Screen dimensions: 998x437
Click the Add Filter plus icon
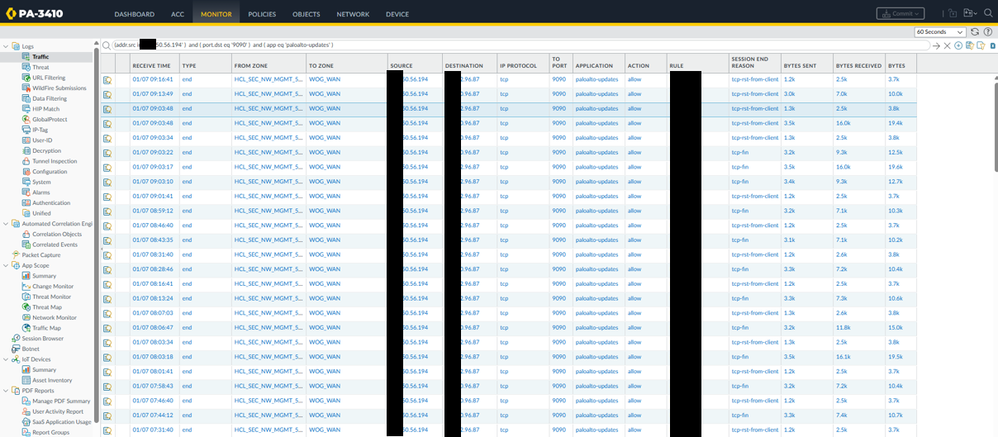(x=958, y=45)
